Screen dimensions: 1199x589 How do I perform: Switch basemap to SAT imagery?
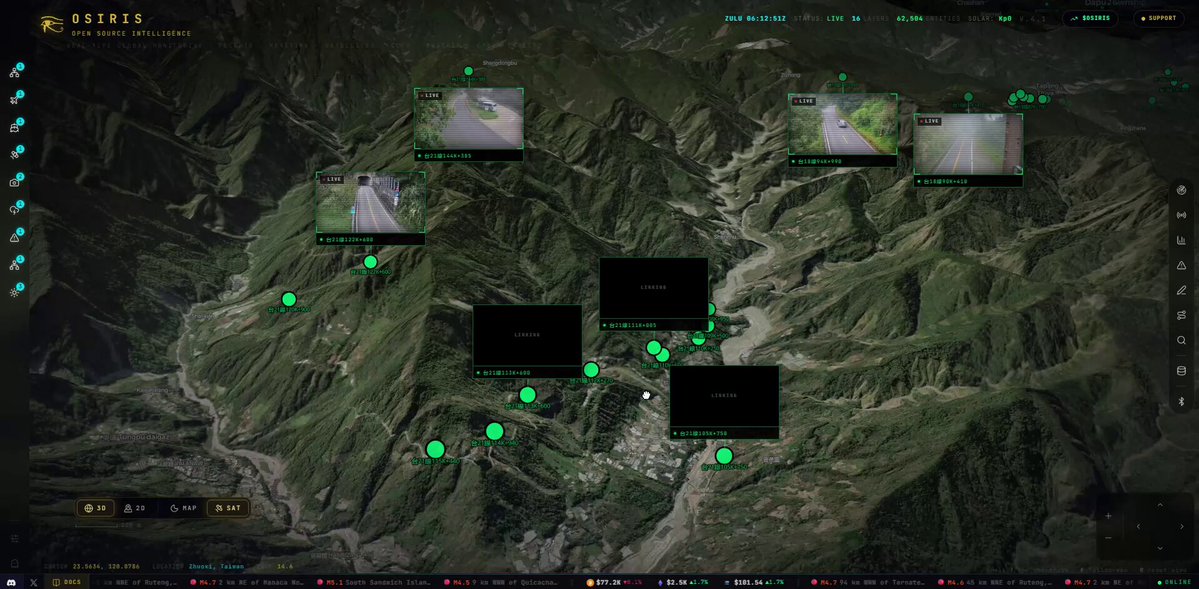(228, 508)
